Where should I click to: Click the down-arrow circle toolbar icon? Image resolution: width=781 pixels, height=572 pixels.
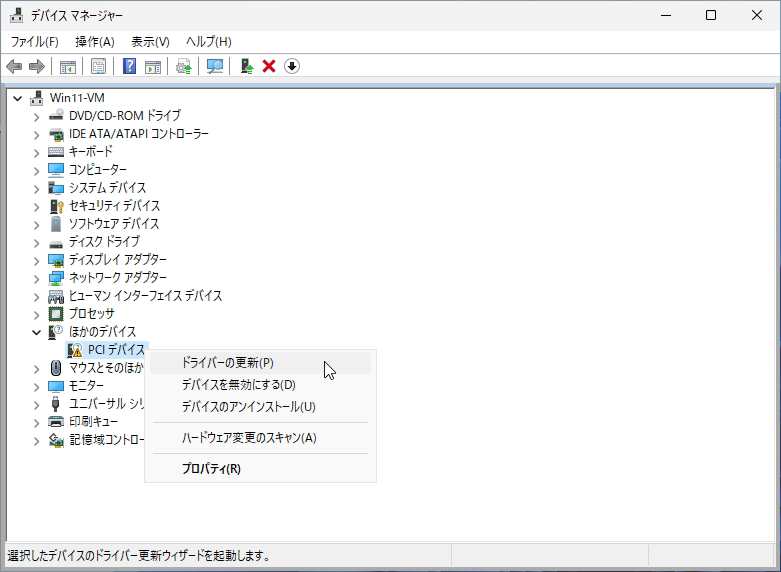(292, 66)
